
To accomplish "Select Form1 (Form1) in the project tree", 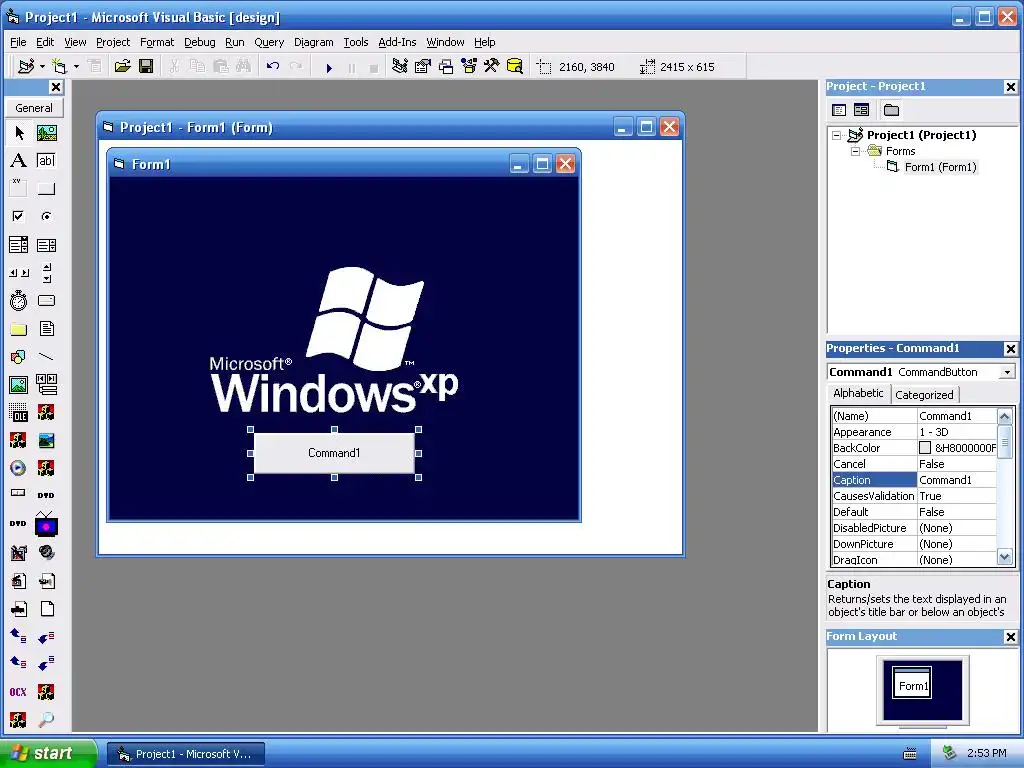I will 940,167.
